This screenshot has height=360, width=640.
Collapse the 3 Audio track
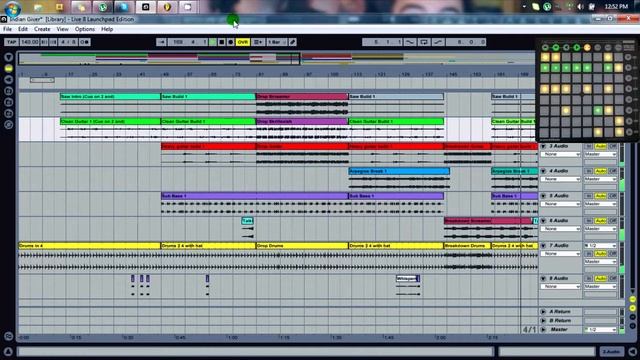point(543,146)
